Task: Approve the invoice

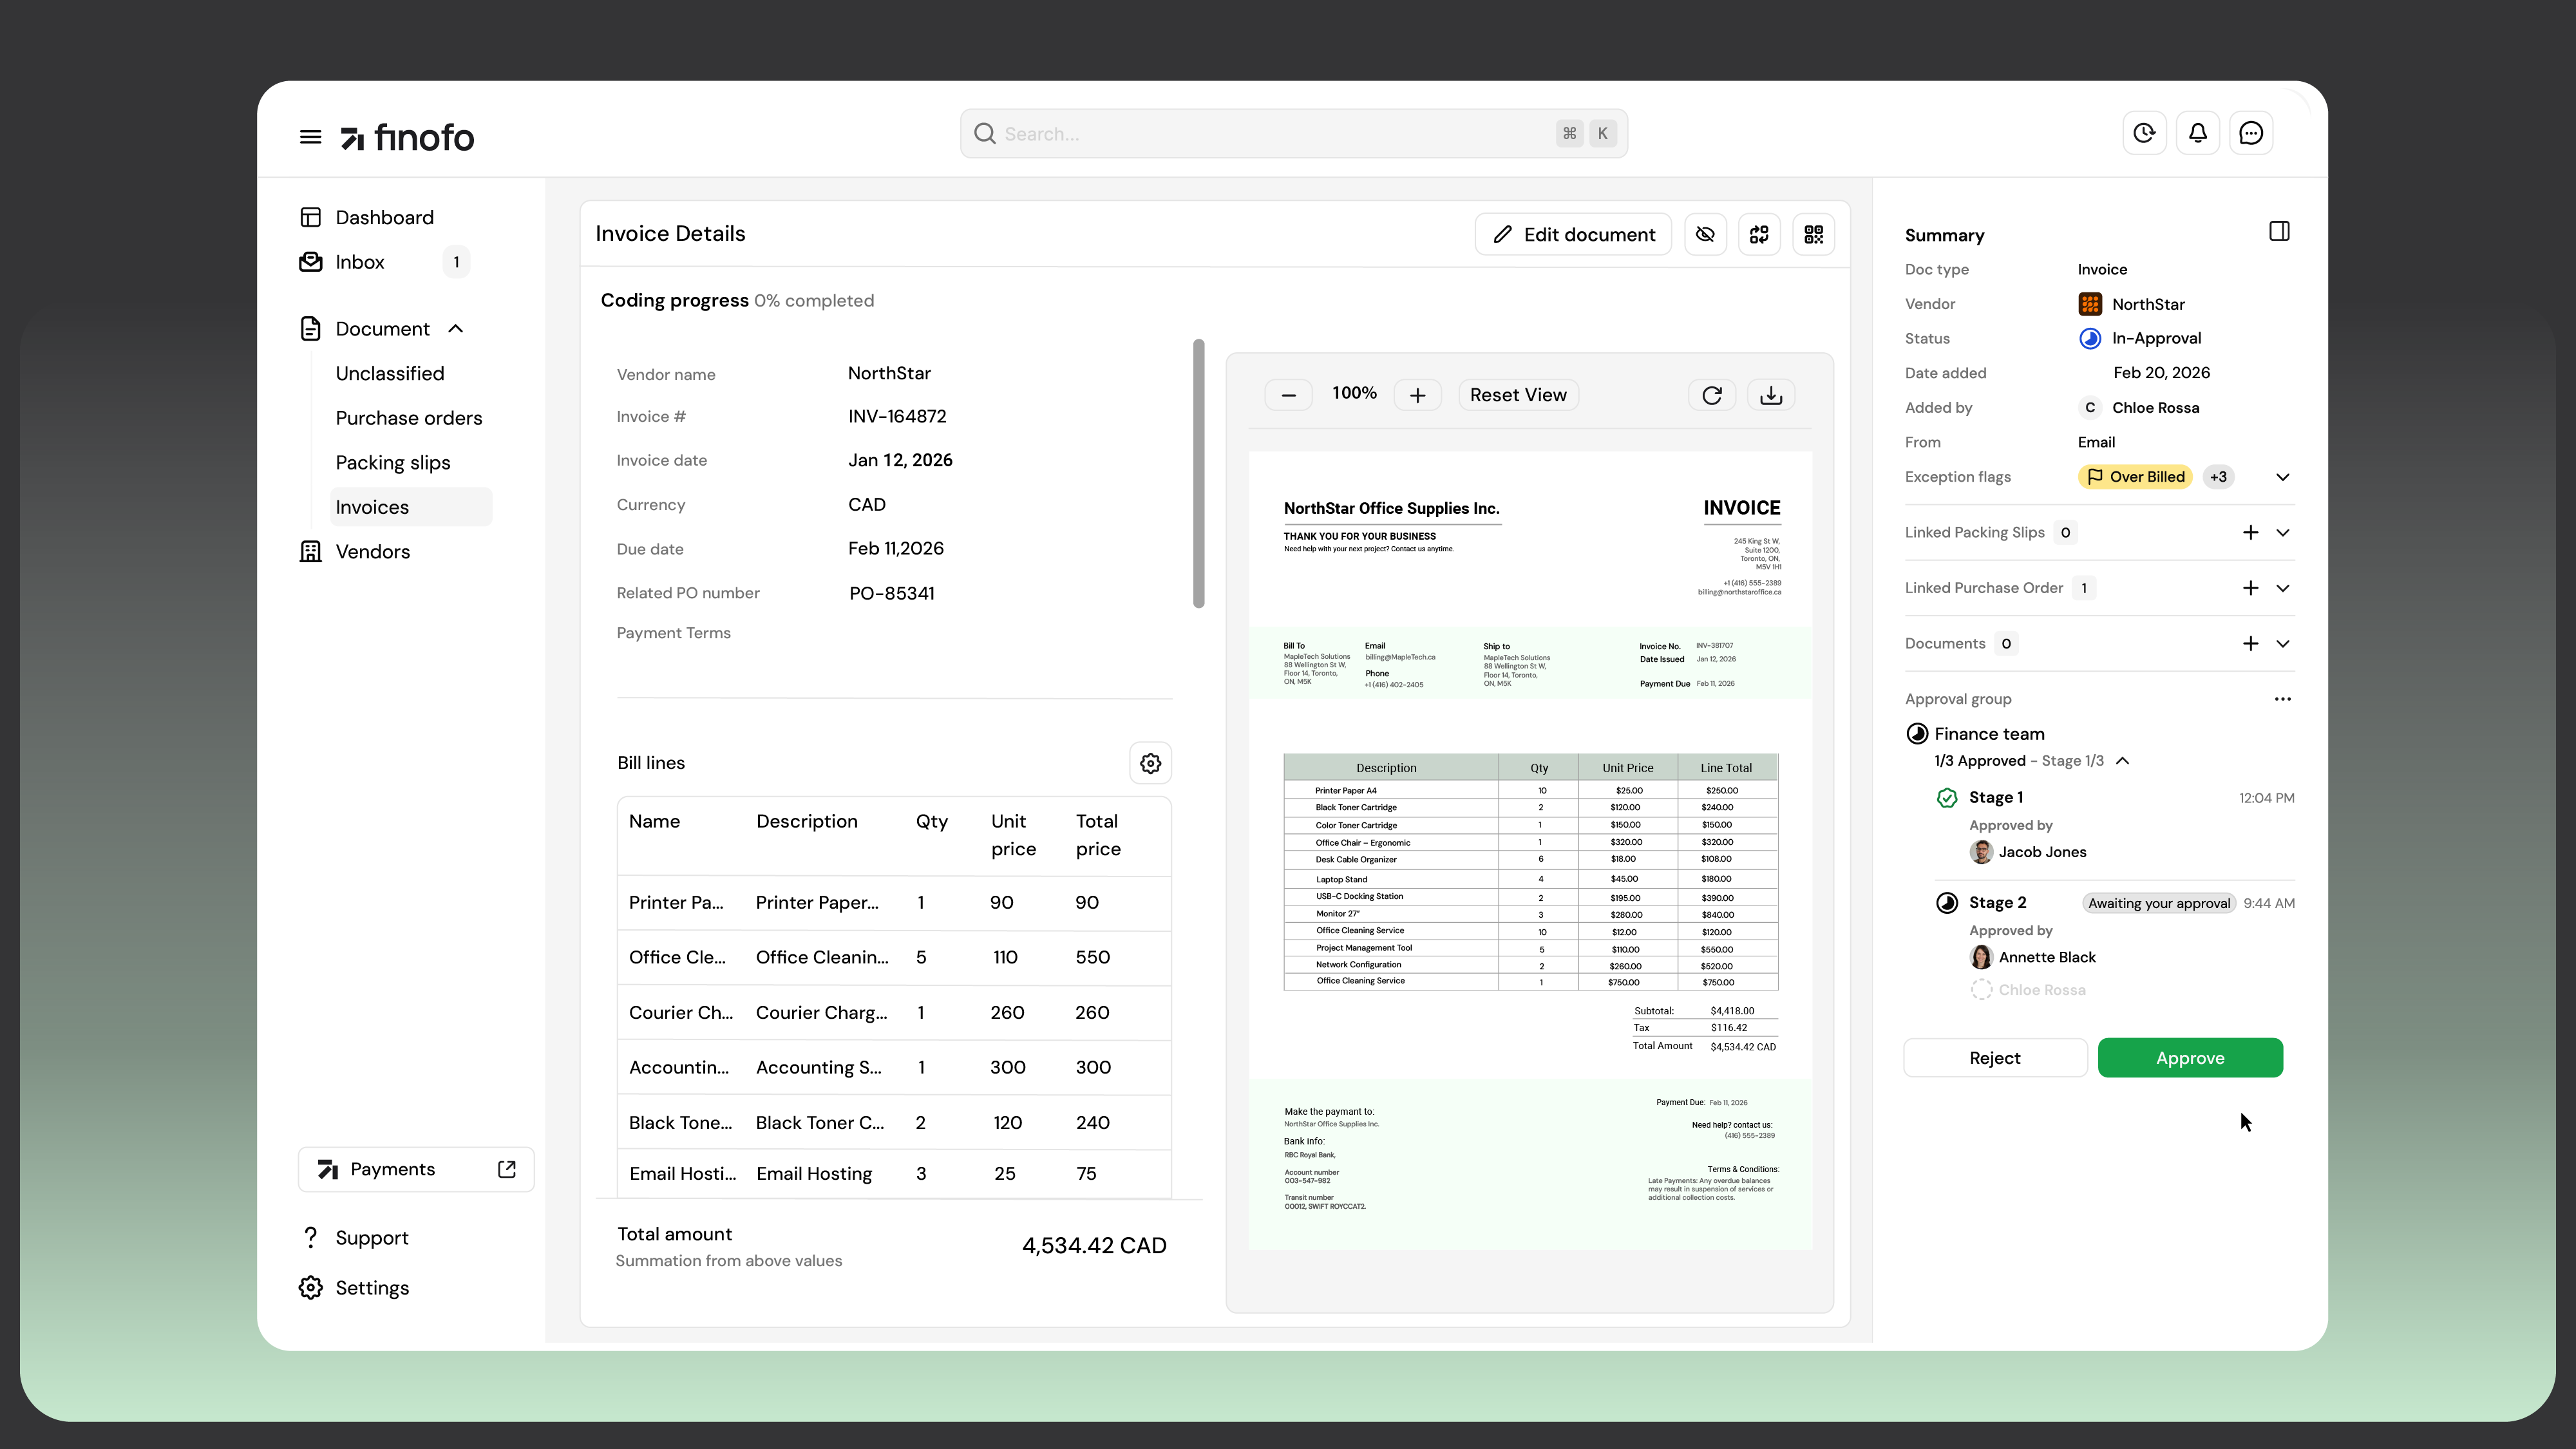Action: (2190, 1057)
